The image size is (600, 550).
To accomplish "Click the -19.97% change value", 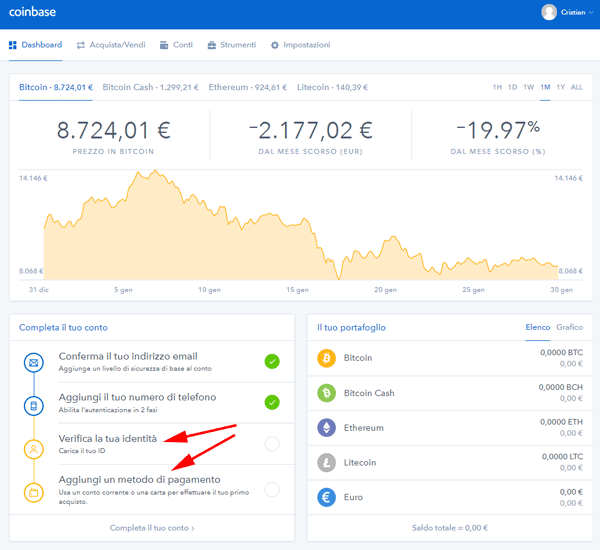I will pos(498,130).
